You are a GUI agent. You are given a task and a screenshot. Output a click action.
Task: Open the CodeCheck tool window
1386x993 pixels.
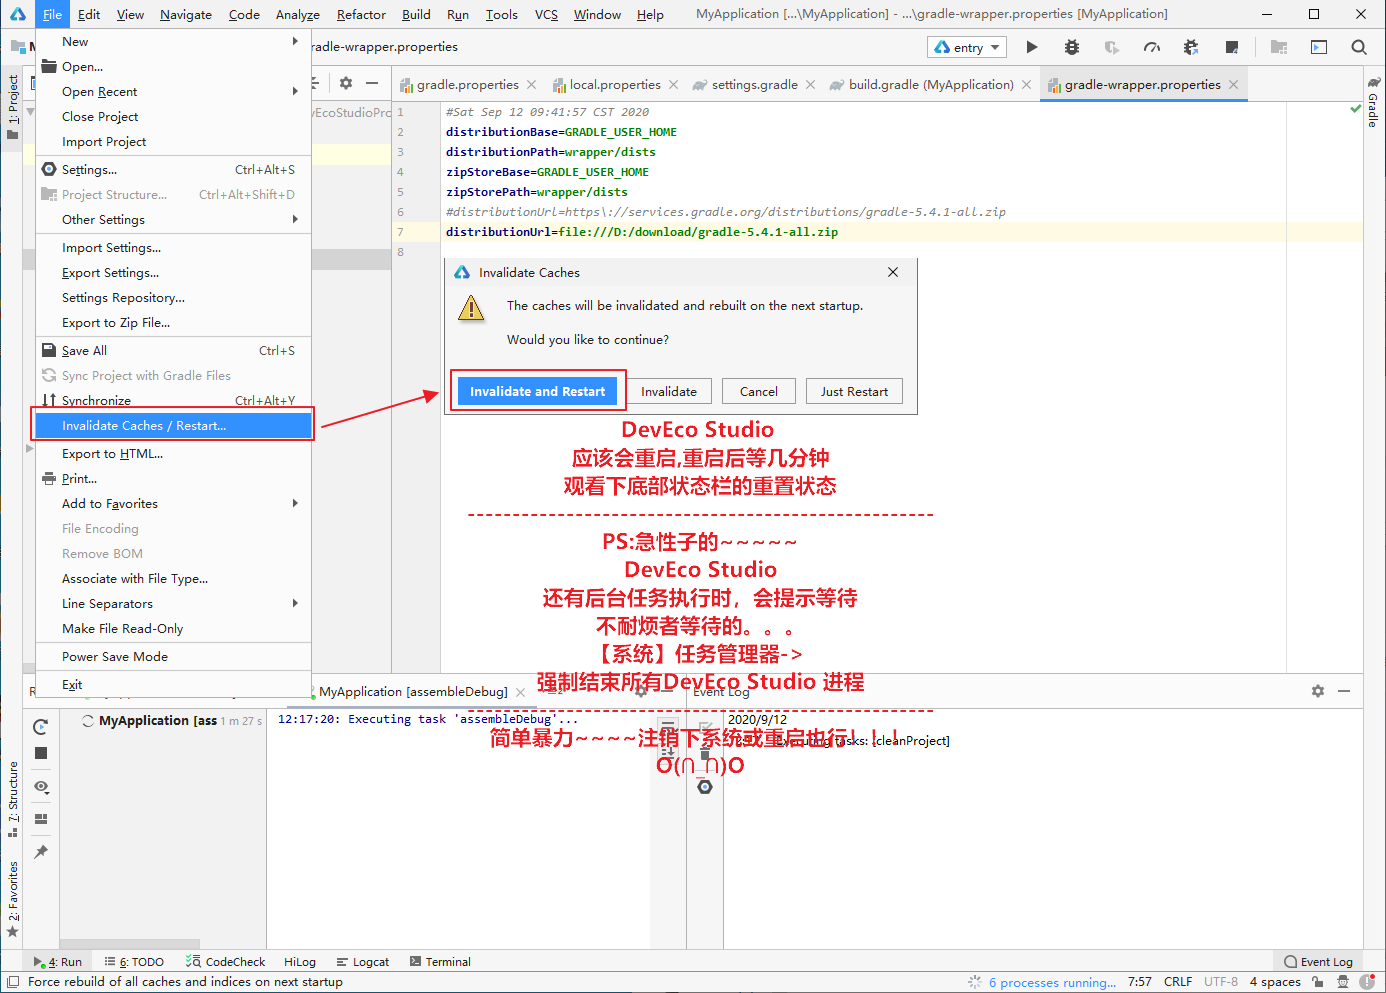coord(226,962)
